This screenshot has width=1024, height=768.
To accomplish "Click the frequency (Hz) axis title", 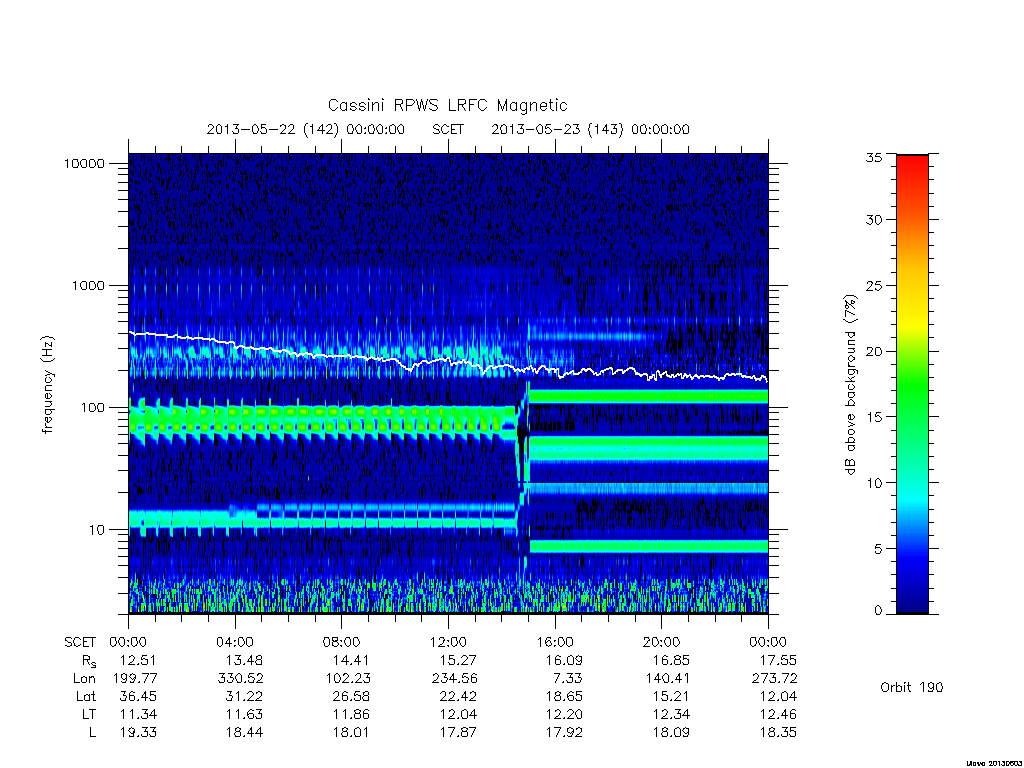I will coord(47,385).
